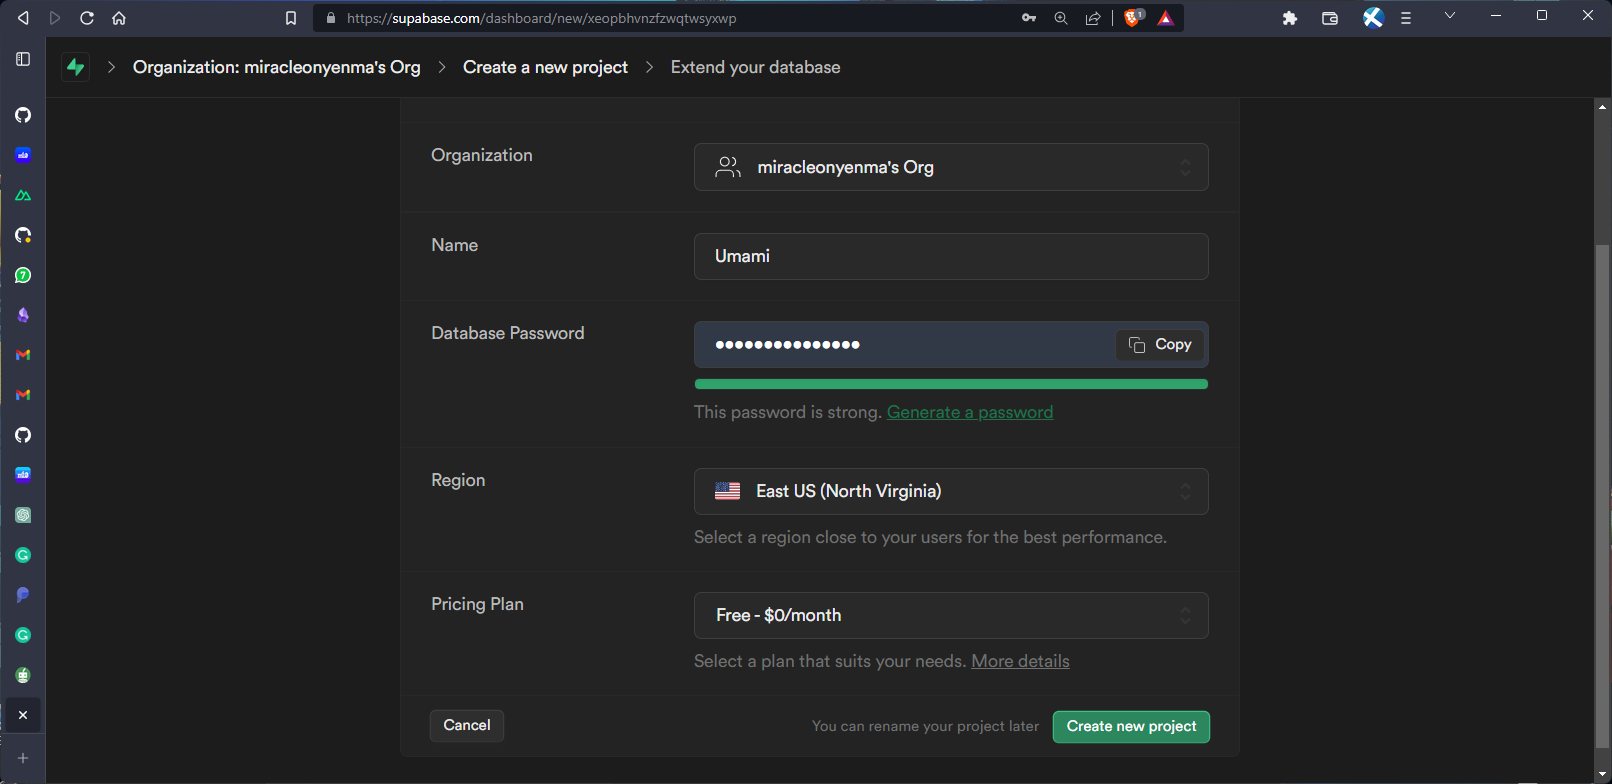Click the project Name input field

950,256
